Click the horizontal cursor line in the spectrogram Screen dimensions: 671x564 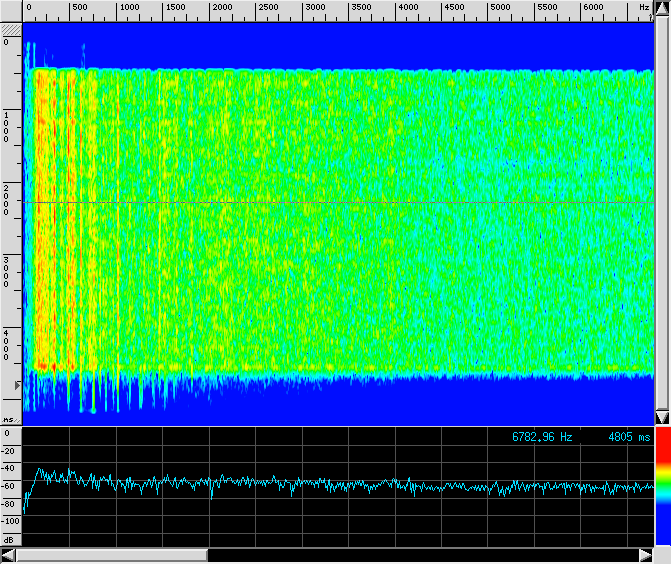click(x=340, y=203)
